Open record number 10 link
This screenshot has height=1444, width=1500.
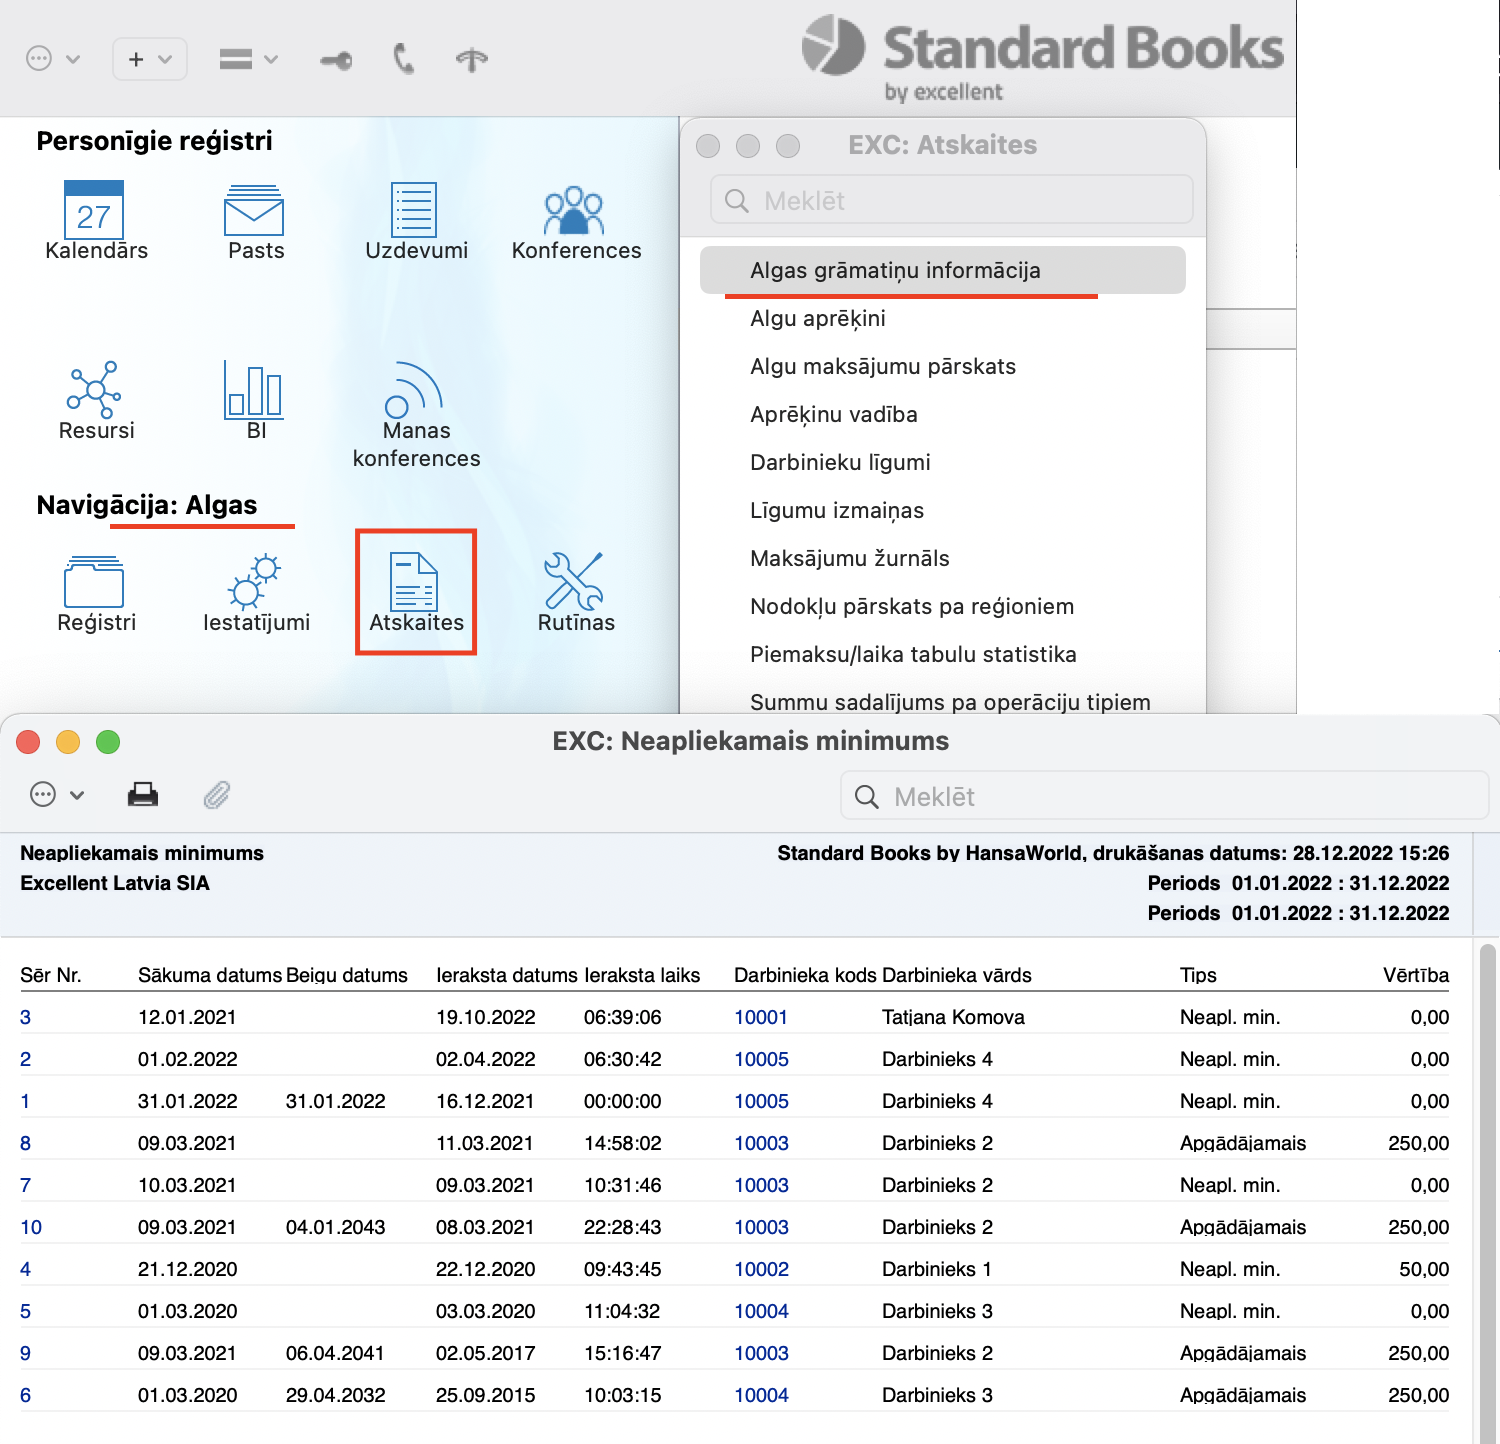(x=31, y=1227)
